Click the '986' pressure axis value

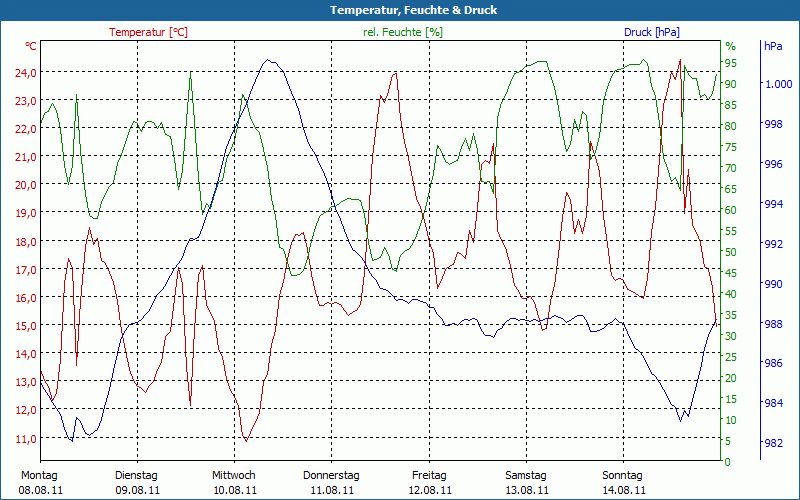tap(773, 363)
